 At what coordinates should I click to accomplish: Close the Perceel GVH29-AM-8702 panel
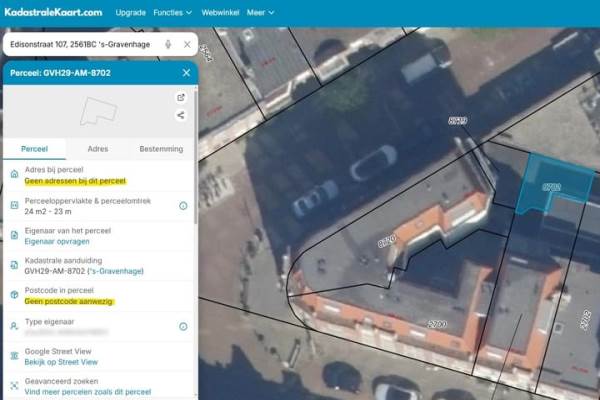[186, 73]
